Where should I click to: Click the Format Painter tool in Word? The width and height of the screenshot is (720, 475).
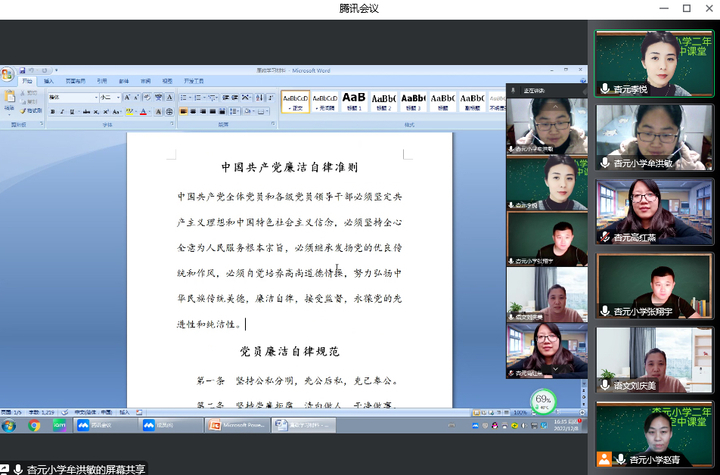[31, 111]
